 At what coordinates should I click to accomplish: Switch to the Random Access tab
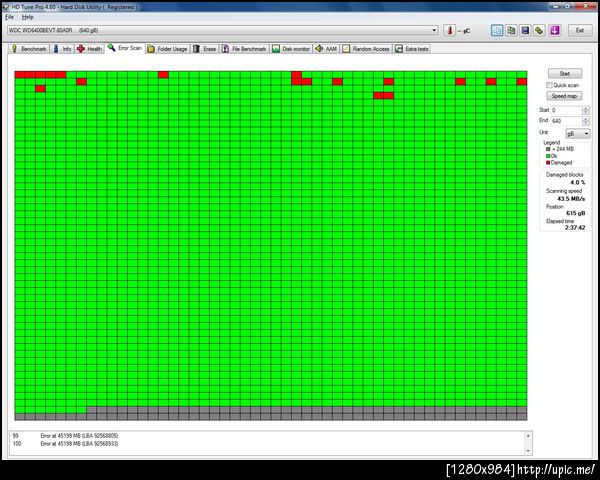click(x=366, y=49)
